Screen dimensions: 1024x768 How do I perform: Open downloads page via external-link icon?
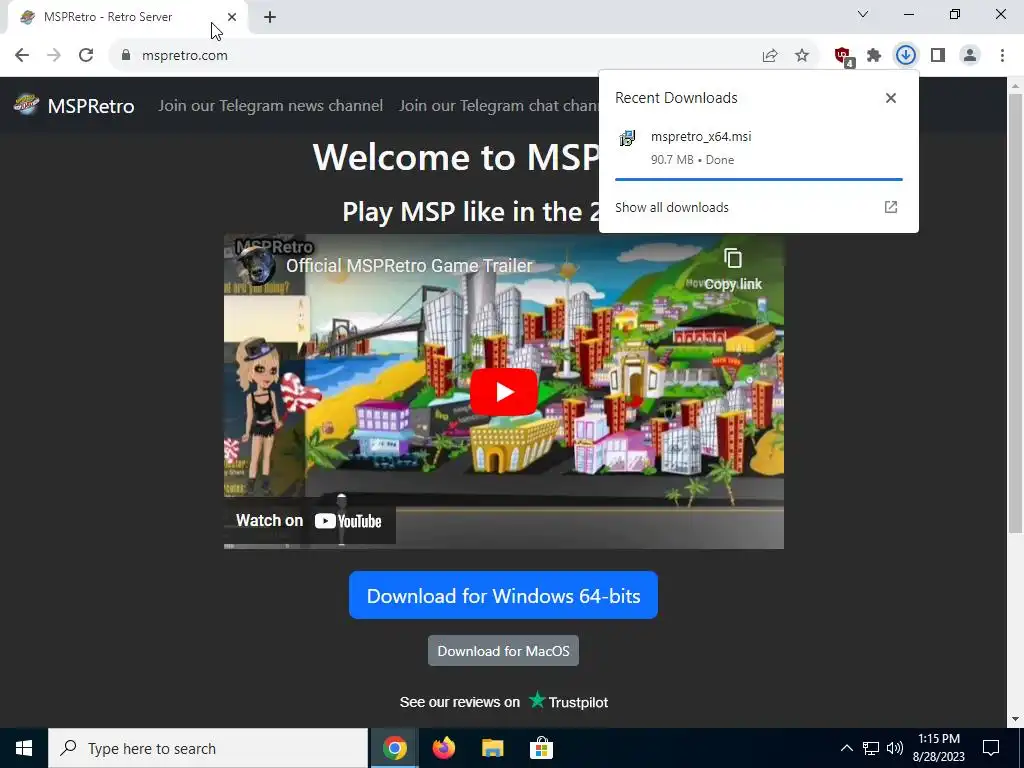(891, 207)
